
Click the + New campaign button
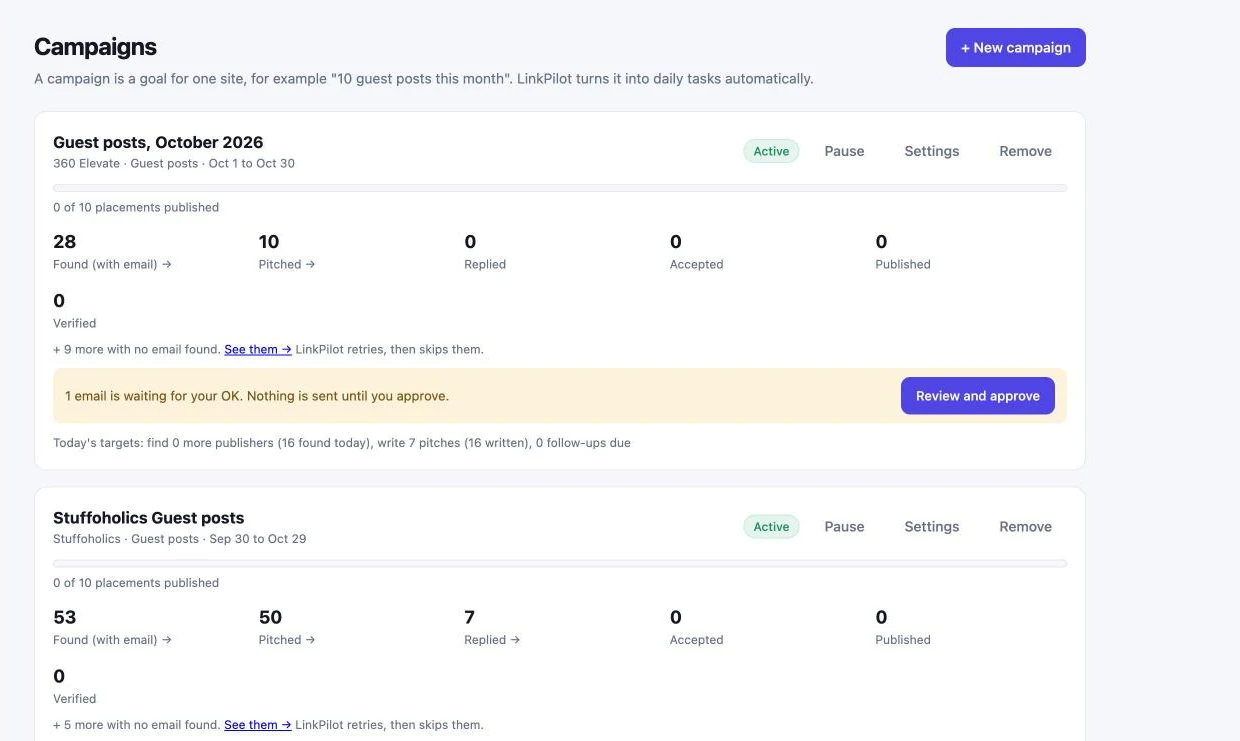(1015, 47)
